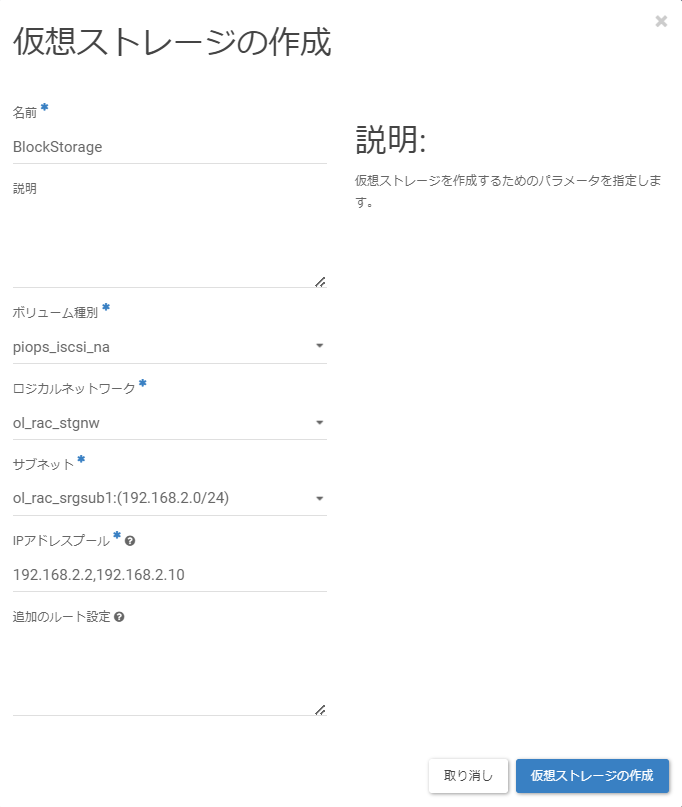Click the blue 仮想ストレージの作成 button
This screenshot has width=682, height=807.
(x=592, y=776)
